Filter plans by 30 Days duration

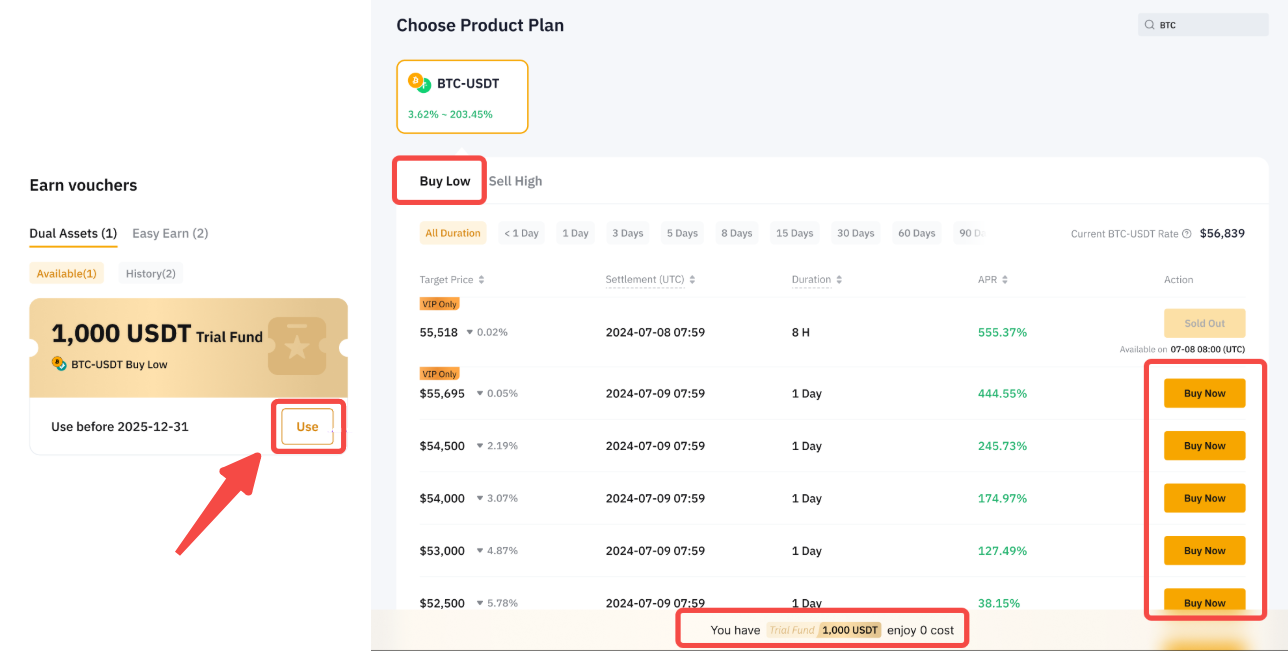click(856, 233)
